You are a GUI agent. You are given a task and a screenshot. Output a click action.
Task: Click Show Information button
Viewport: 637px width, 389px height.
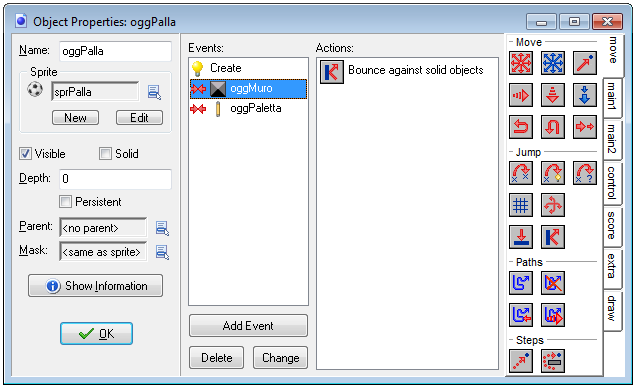coord(95,286)
